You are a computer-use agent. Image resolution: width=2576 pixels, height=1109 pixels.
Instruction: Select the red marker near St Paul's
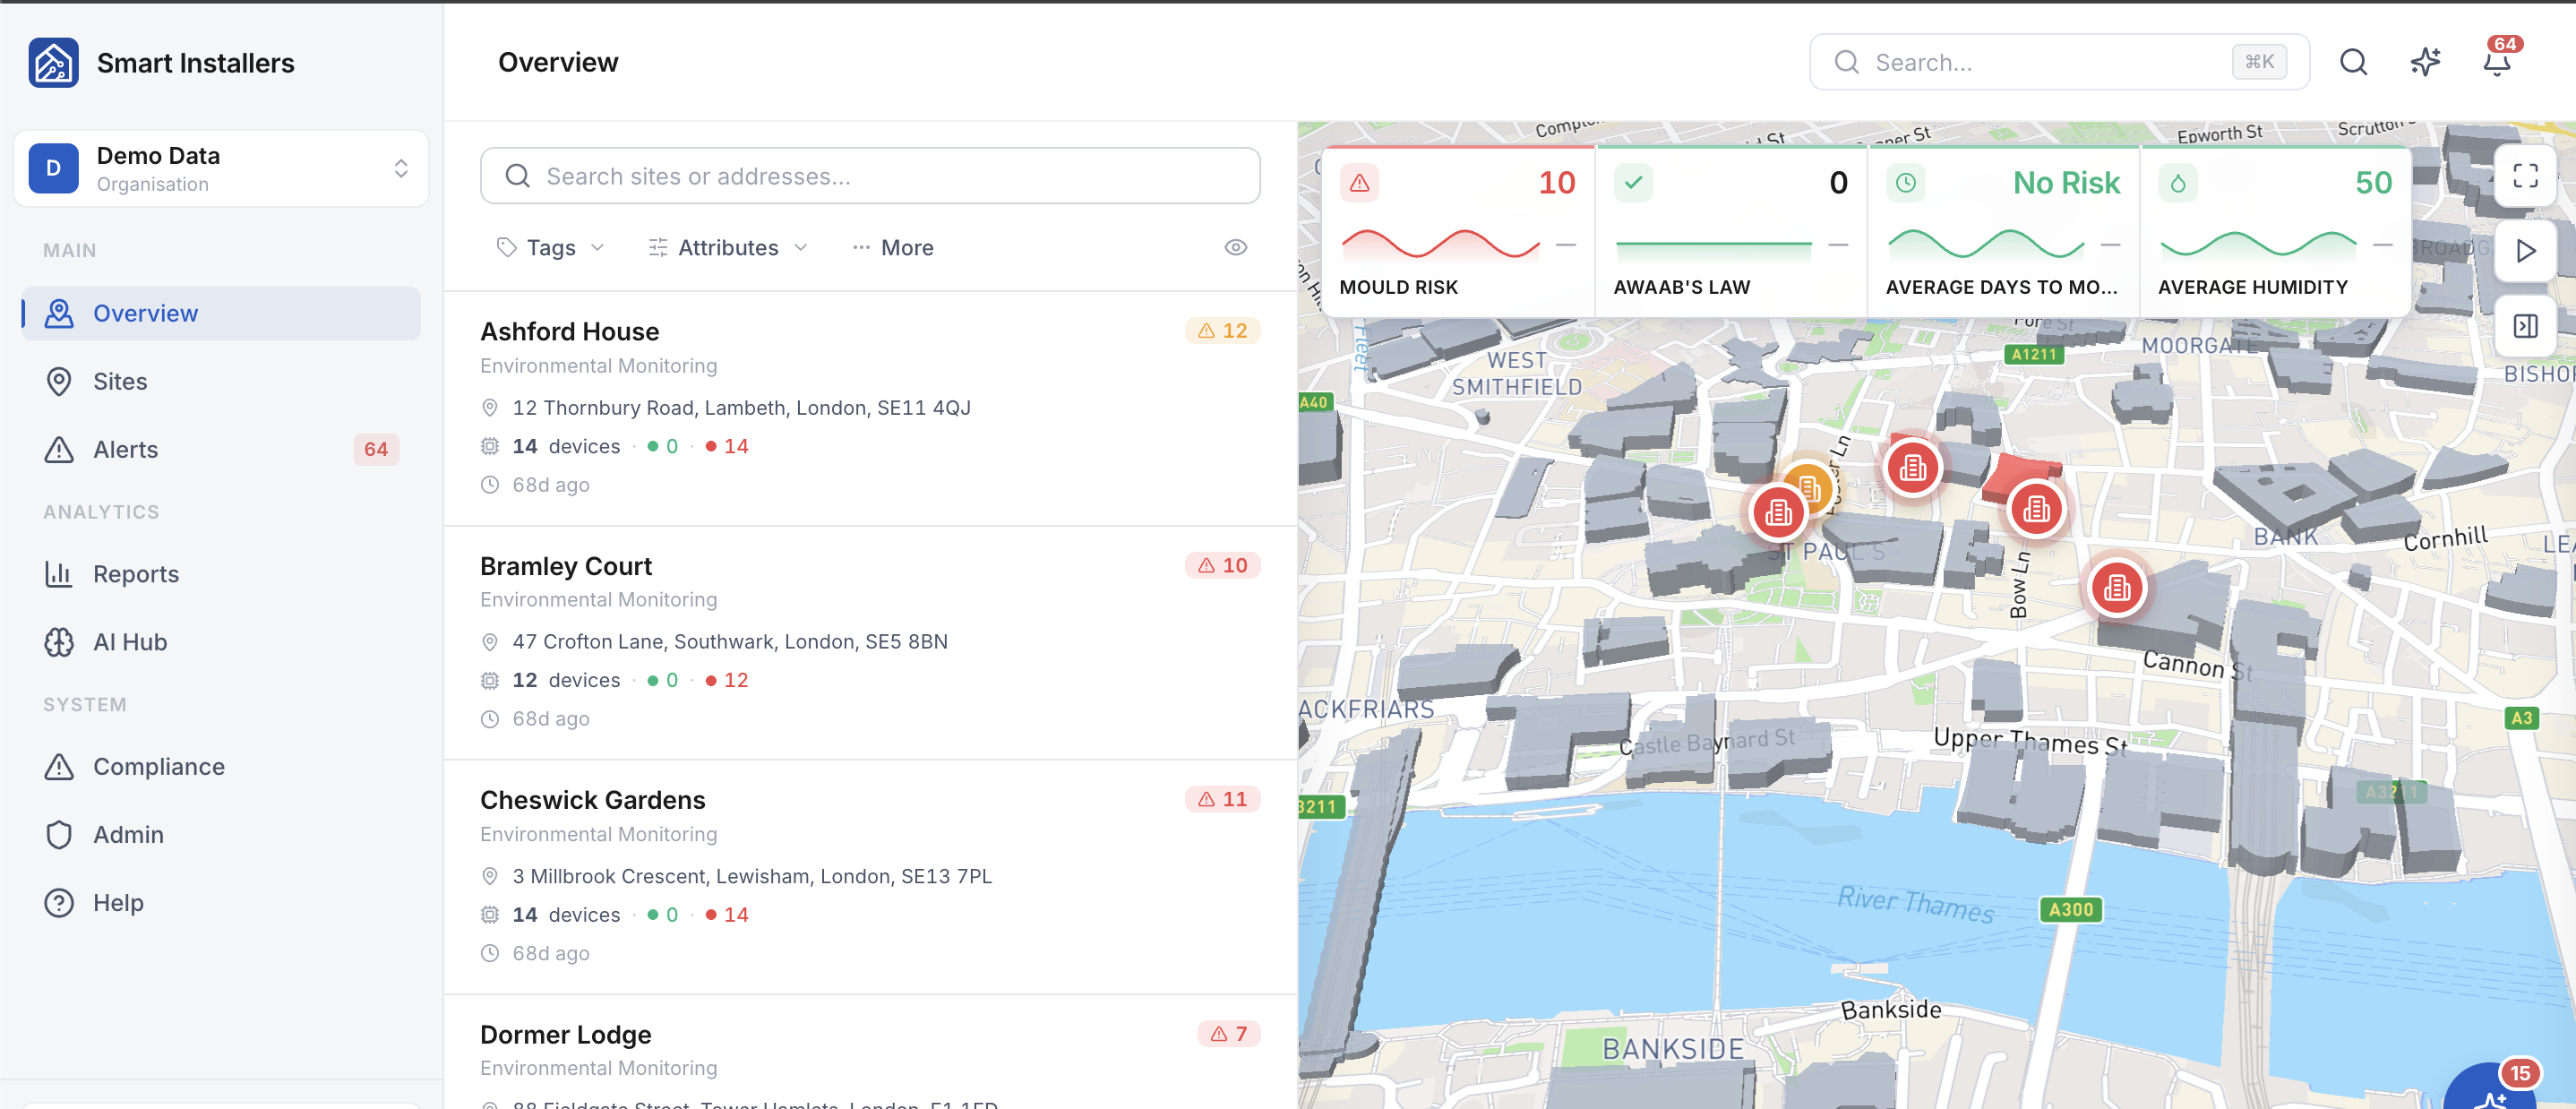(x=1778, y=513)
